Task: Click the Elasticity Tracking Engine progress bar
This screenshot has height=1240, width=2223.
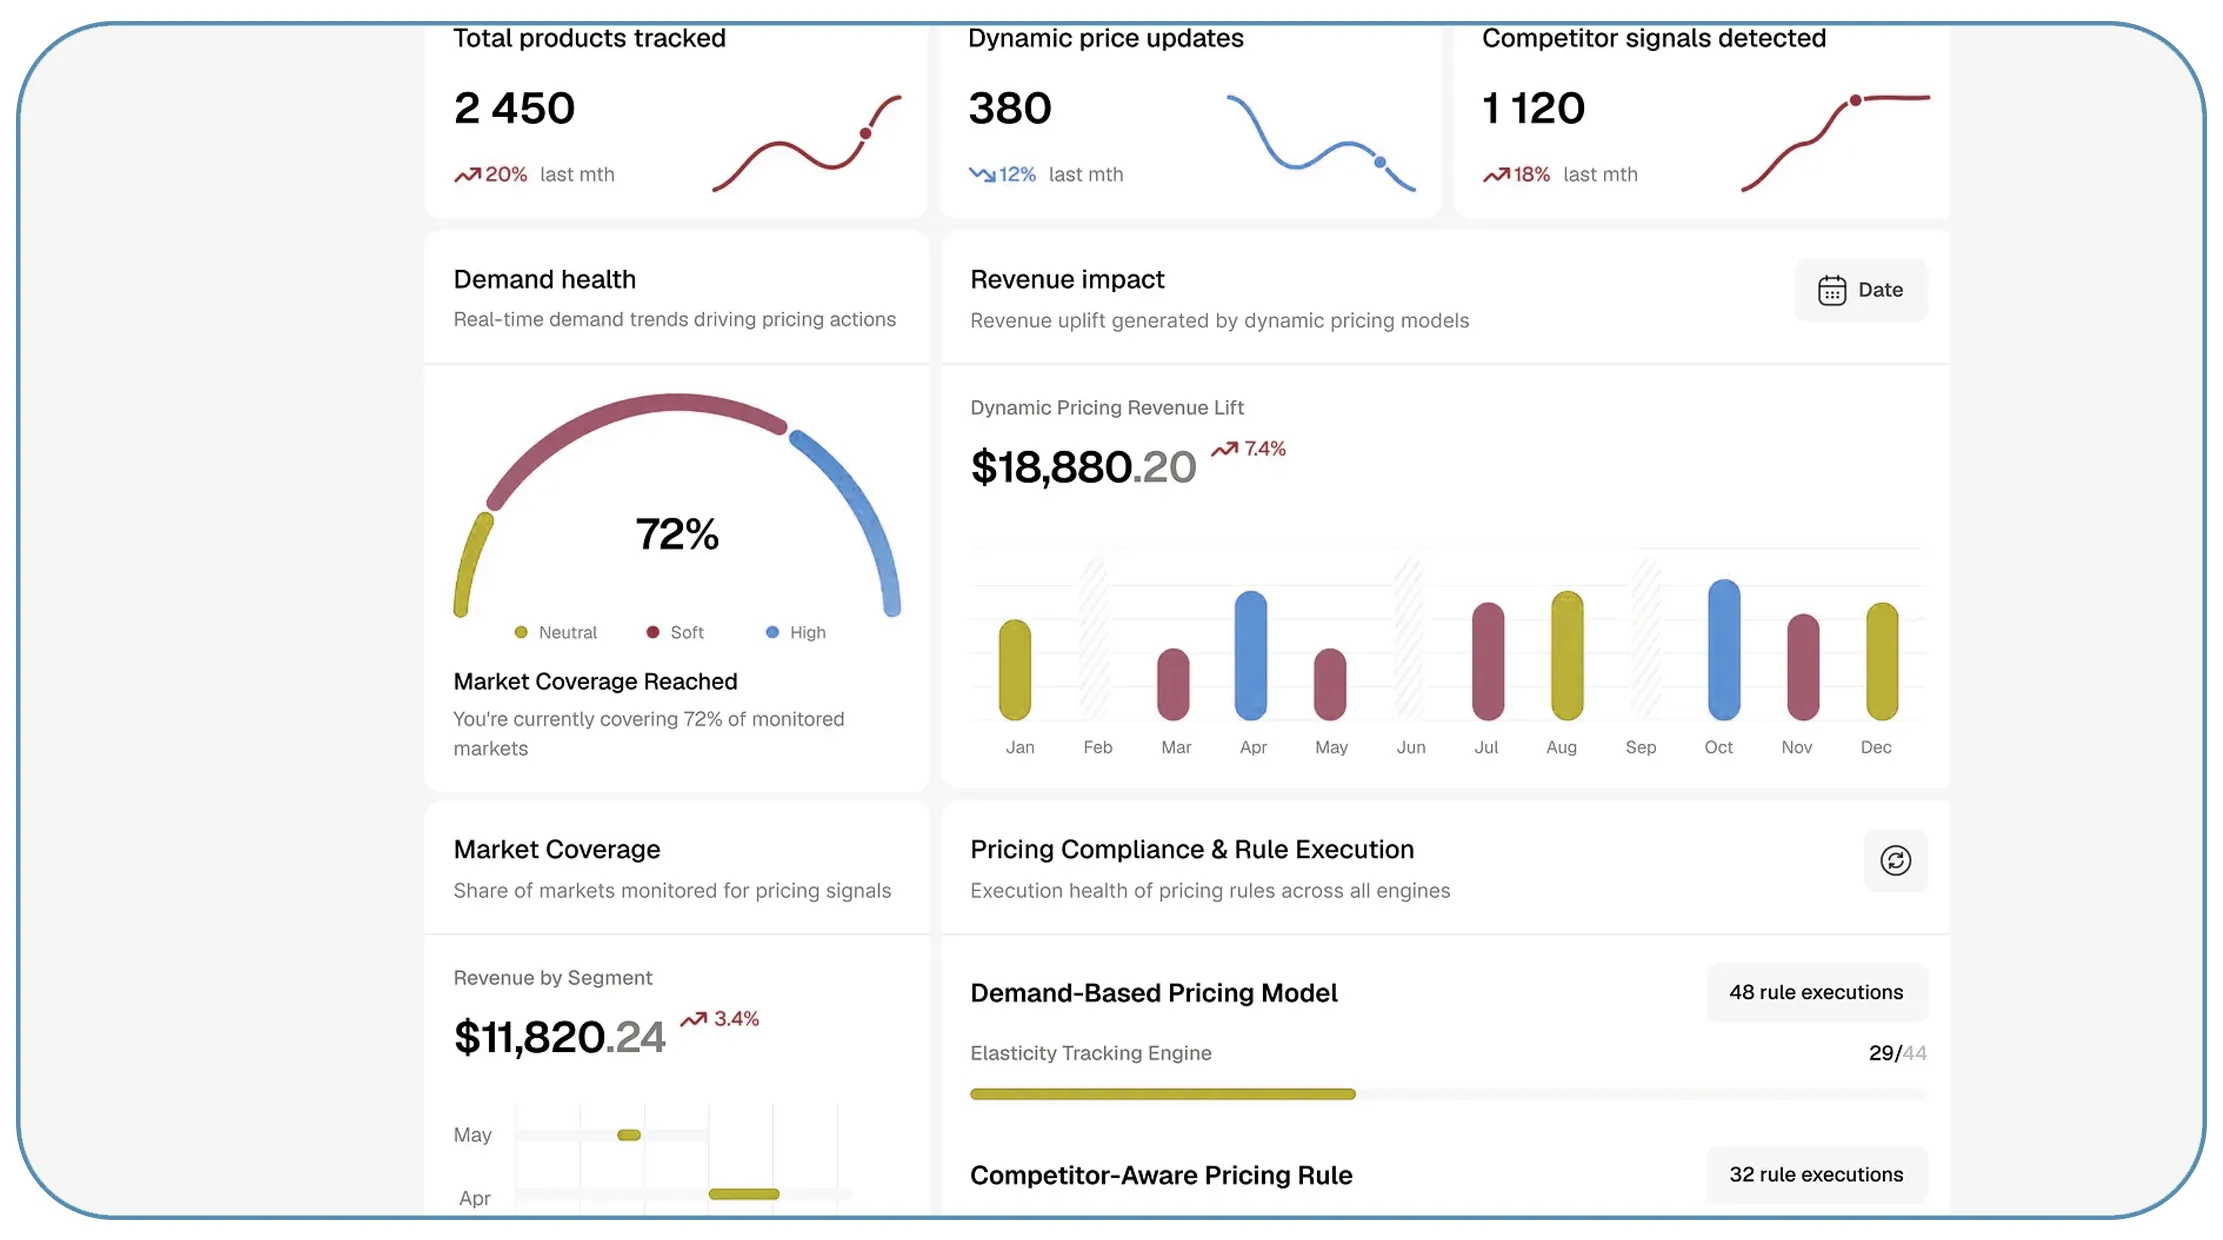Action: point(1448,1094)
